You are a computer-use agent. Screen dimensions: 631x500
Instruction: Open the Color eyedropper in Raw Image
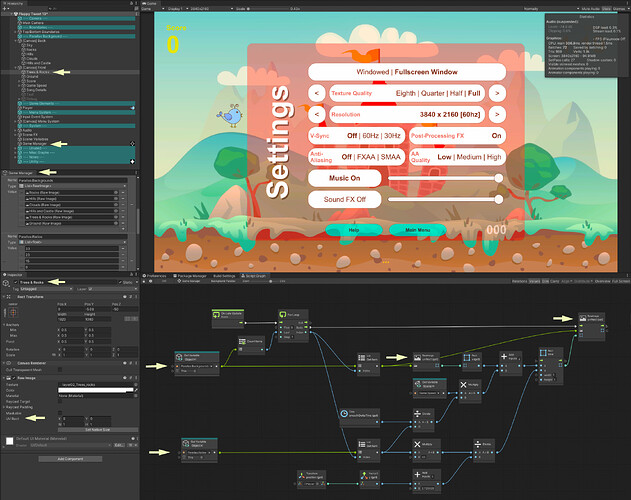pyautogui.click(x=136, y=390)
